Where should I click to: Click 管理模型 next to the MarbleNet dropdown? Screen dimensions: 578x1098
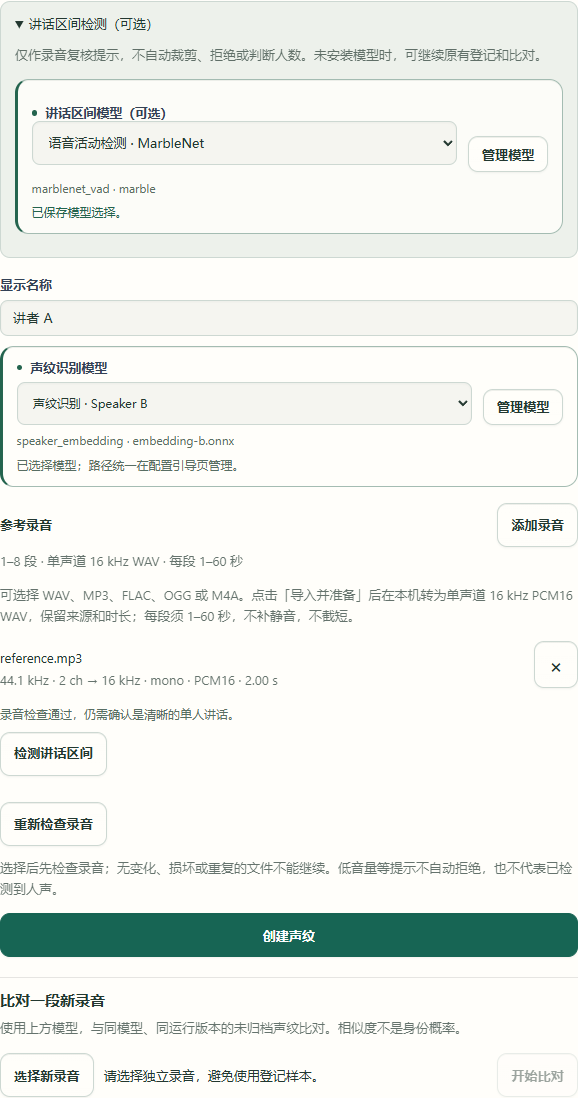[x=508, y=154]
